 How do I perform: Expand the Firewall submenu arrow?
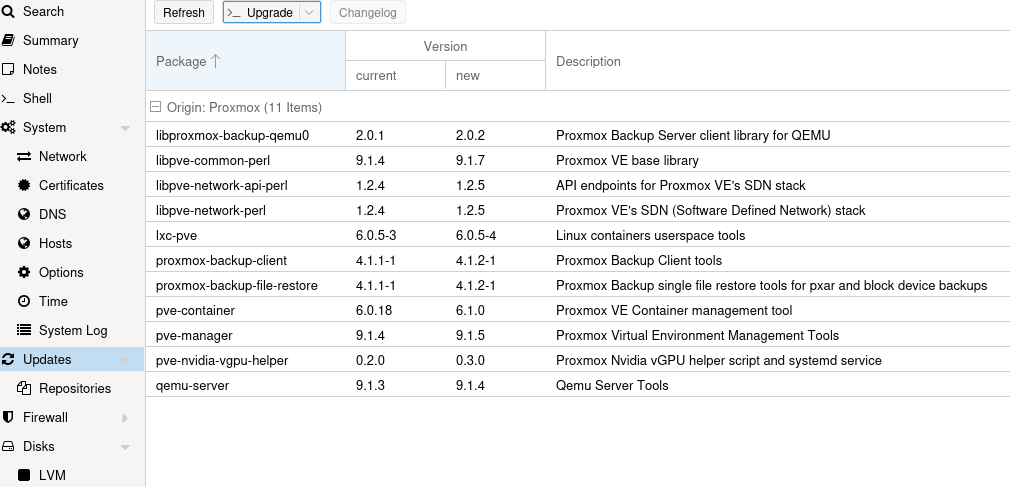(125, 418)
